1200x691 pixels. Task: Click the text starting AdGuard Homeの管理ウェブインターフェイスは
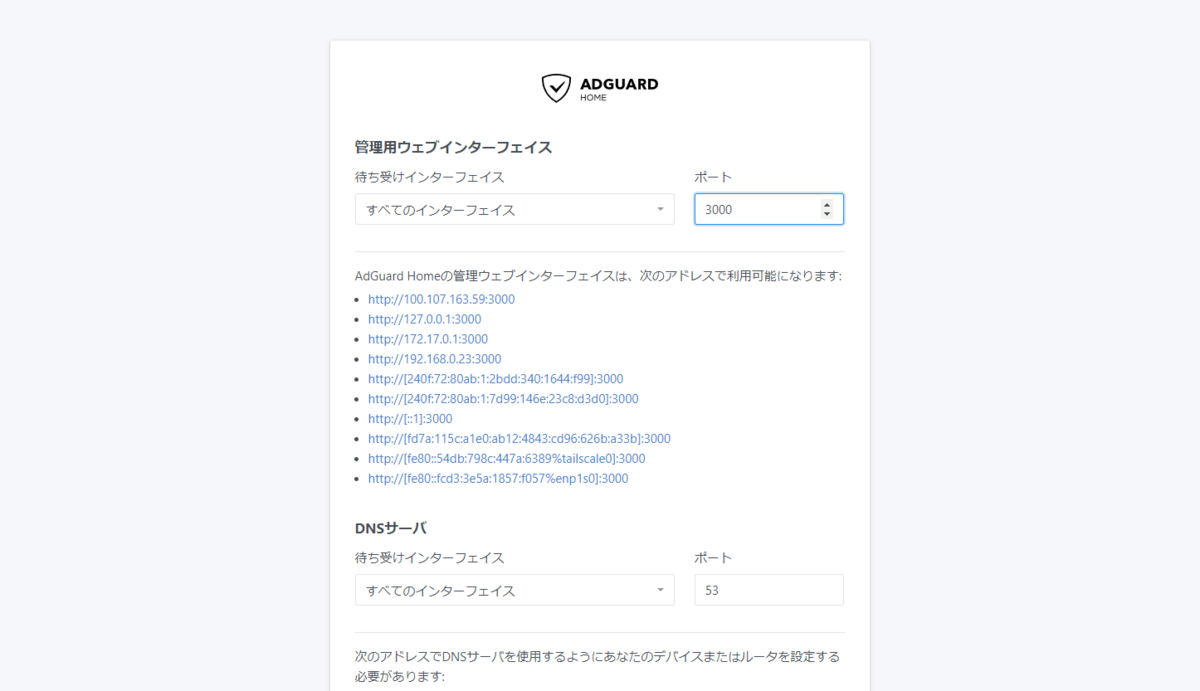point(599,275)
